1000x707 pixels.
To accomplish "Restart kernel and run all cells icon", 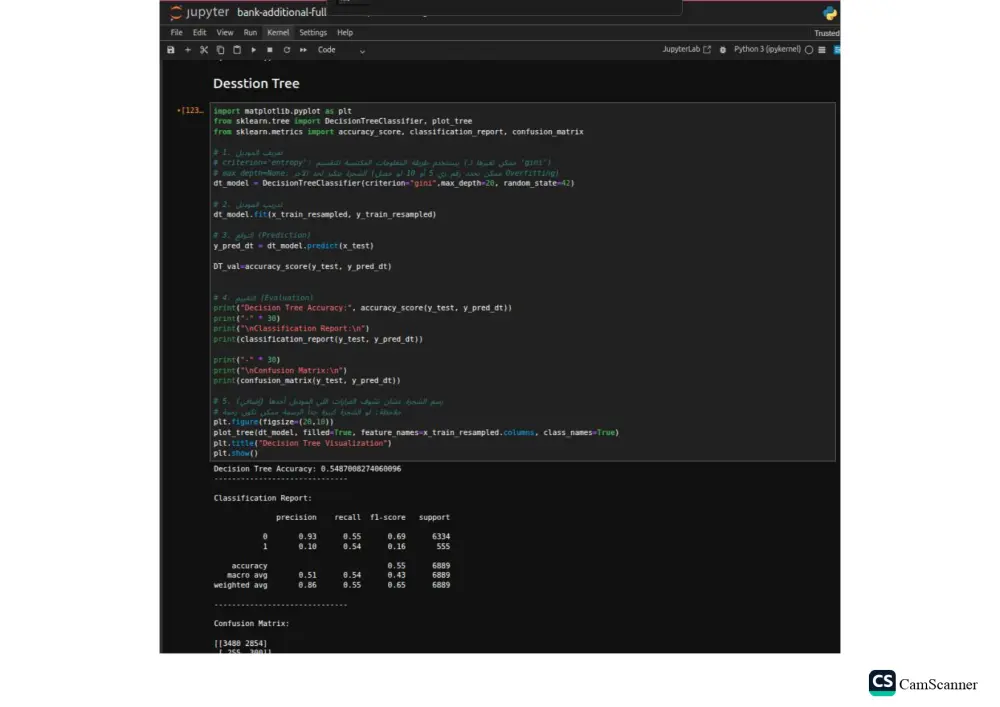I will [303, 49].
